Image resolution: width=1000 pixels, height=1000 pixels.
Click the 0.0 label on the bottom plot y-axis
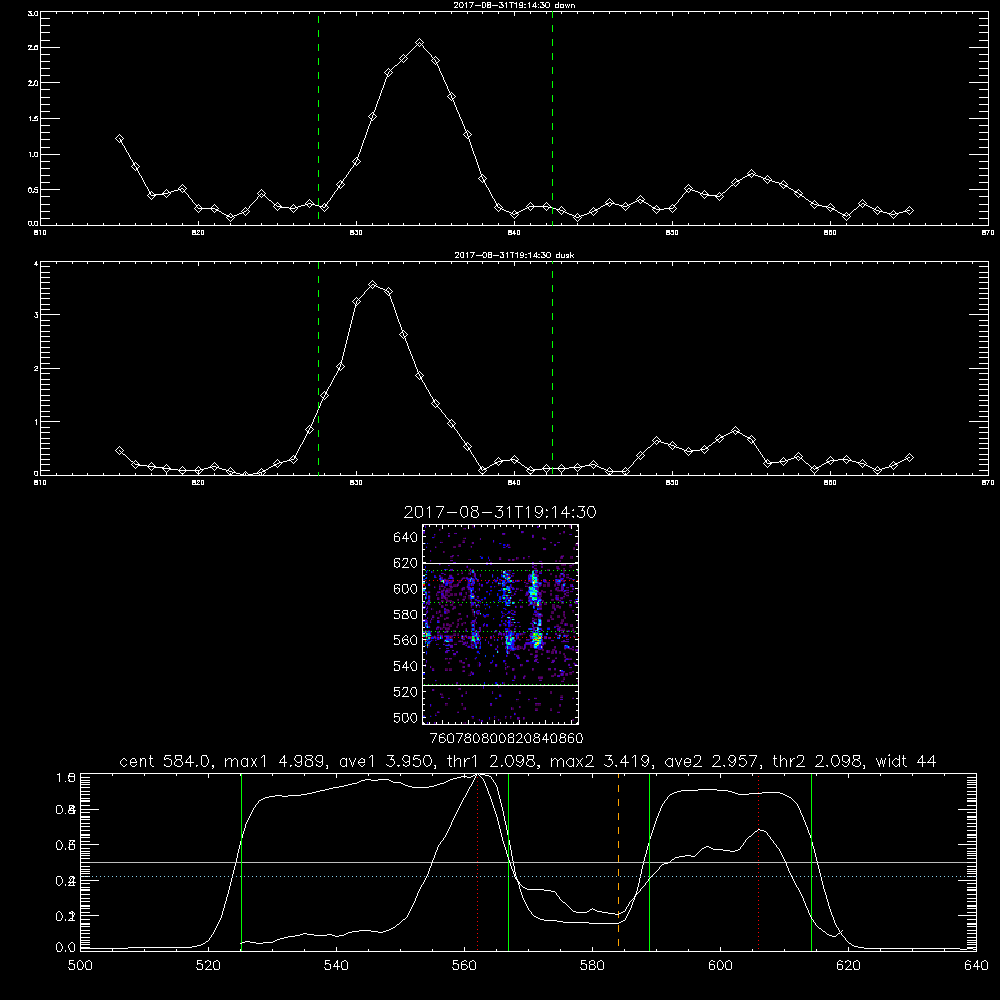(x=66, y=948)
